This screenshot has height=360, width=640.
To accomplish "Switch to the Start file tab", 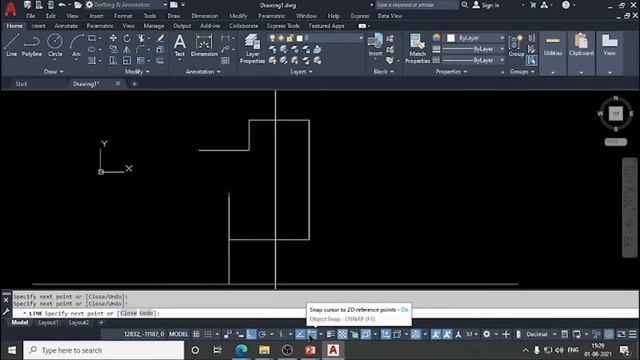I will [x=21, y=84].
